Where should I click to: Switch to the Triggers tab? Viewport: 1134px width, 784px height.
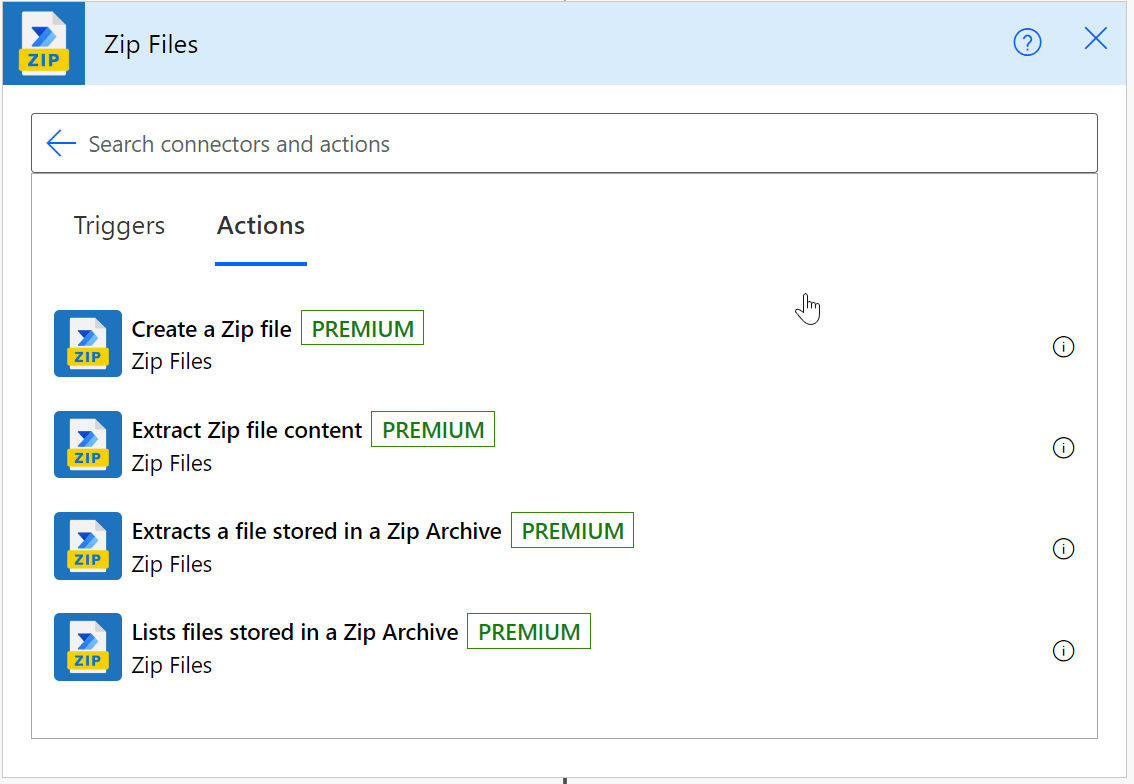pyautogui.click(x=118, y=226)
